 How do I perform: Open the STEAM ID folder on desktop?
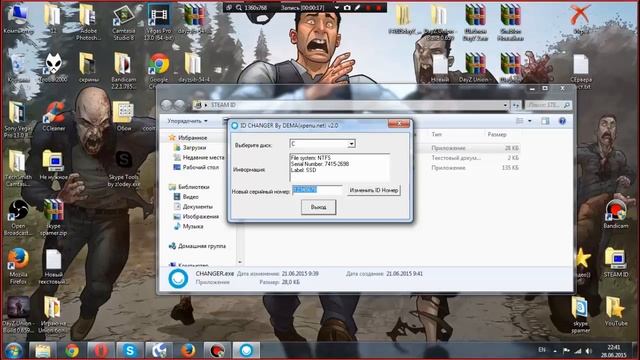pyautogui.click(x=616, y=262)
